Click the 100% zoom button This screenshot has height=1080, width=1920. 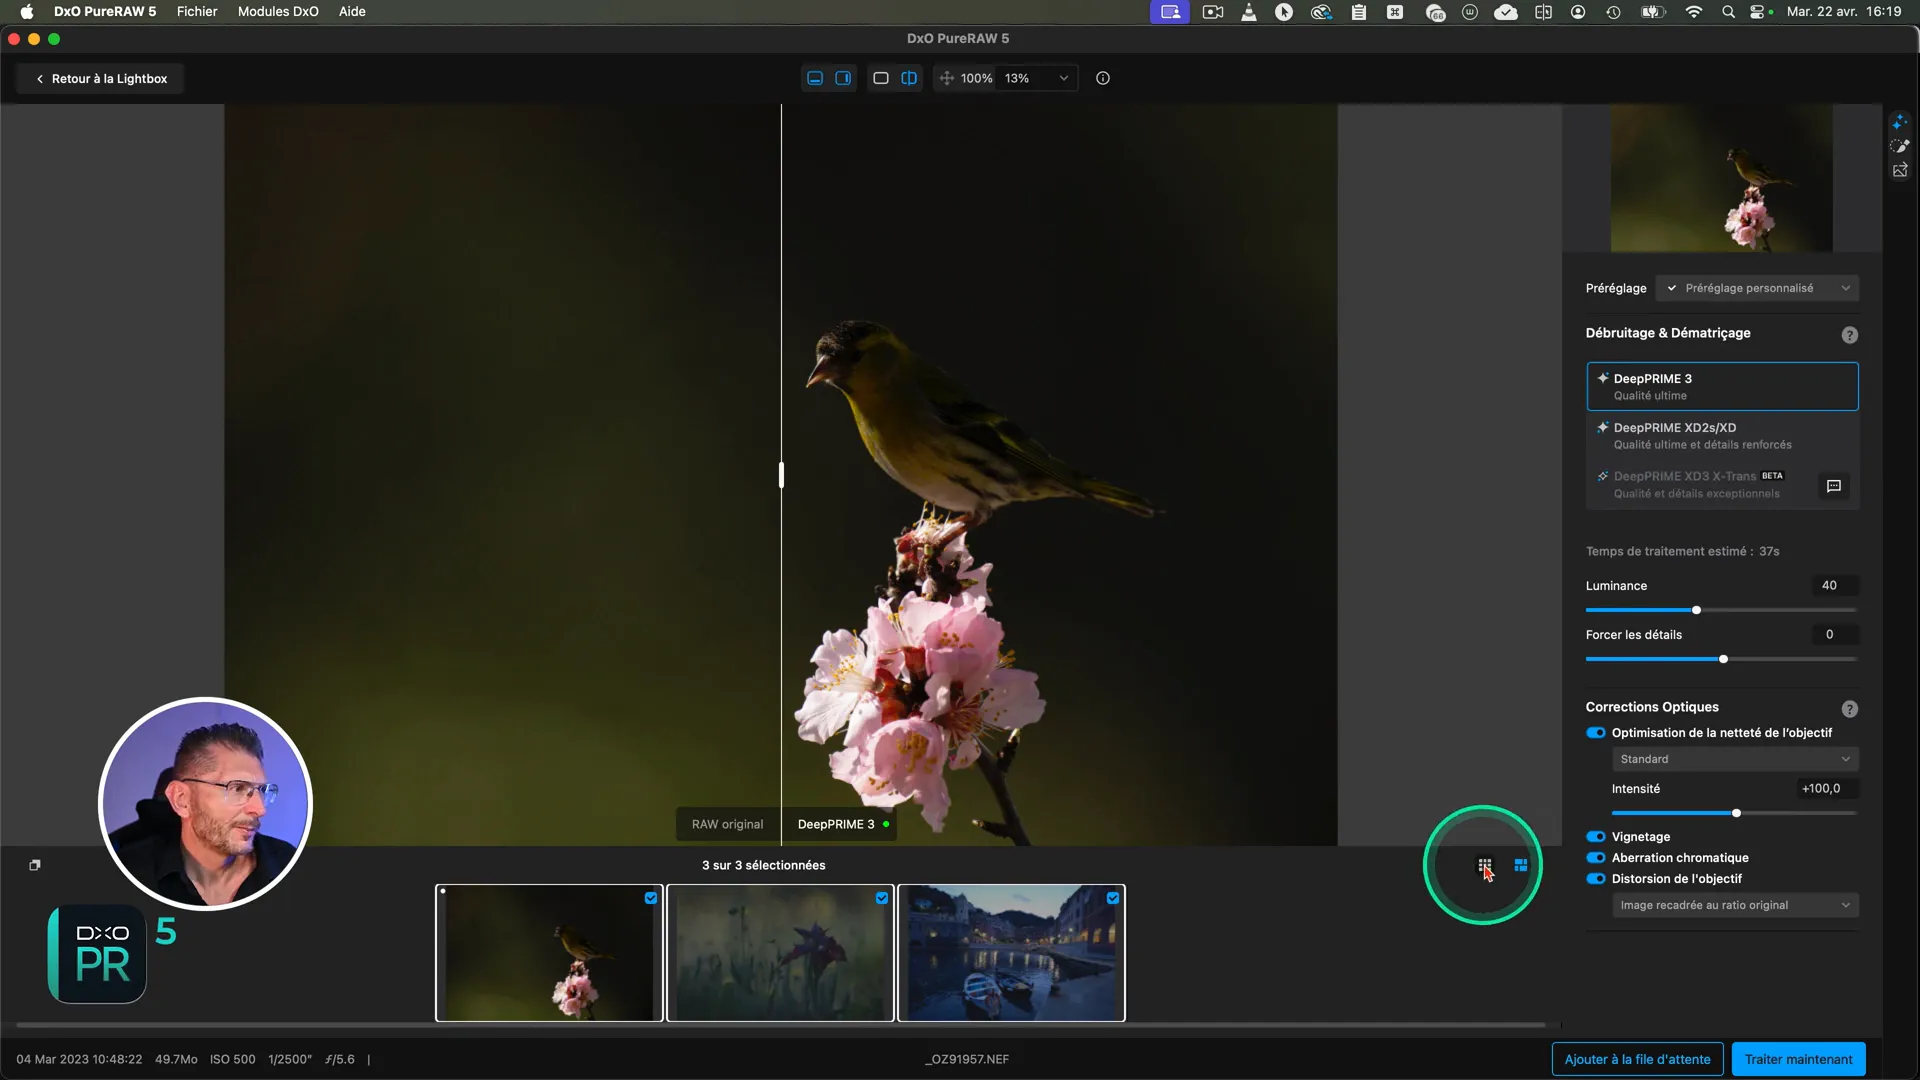(x=976, y=78)
